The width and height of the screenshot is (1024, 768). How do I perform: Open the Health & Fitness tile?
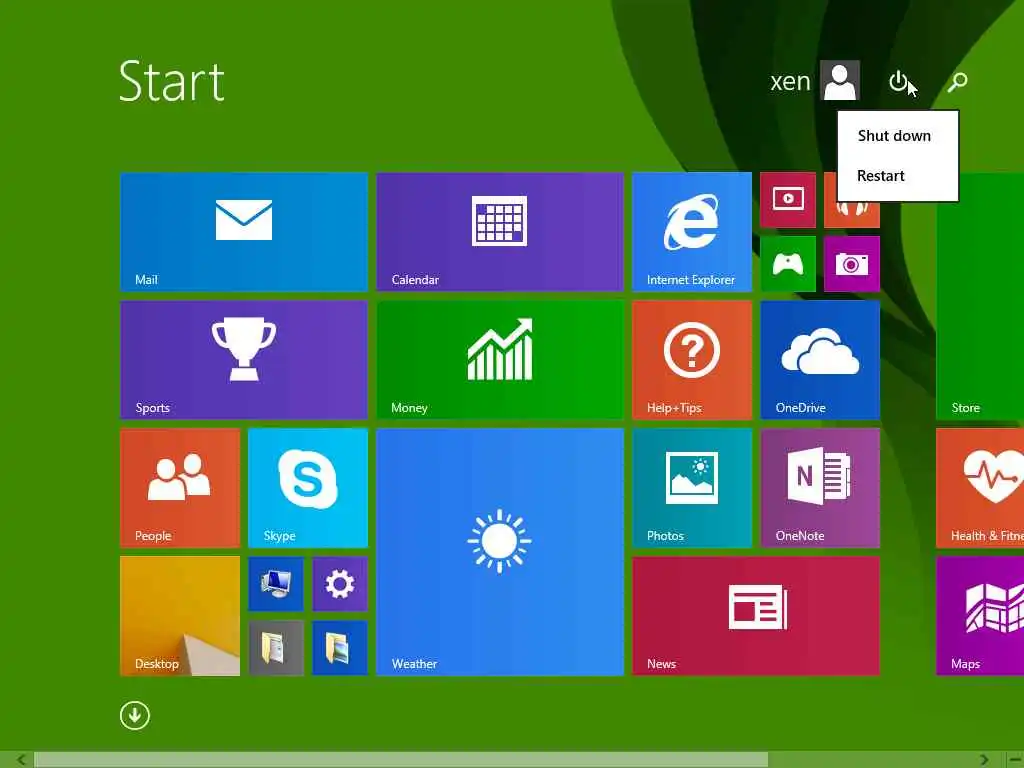tap(980, 488)
